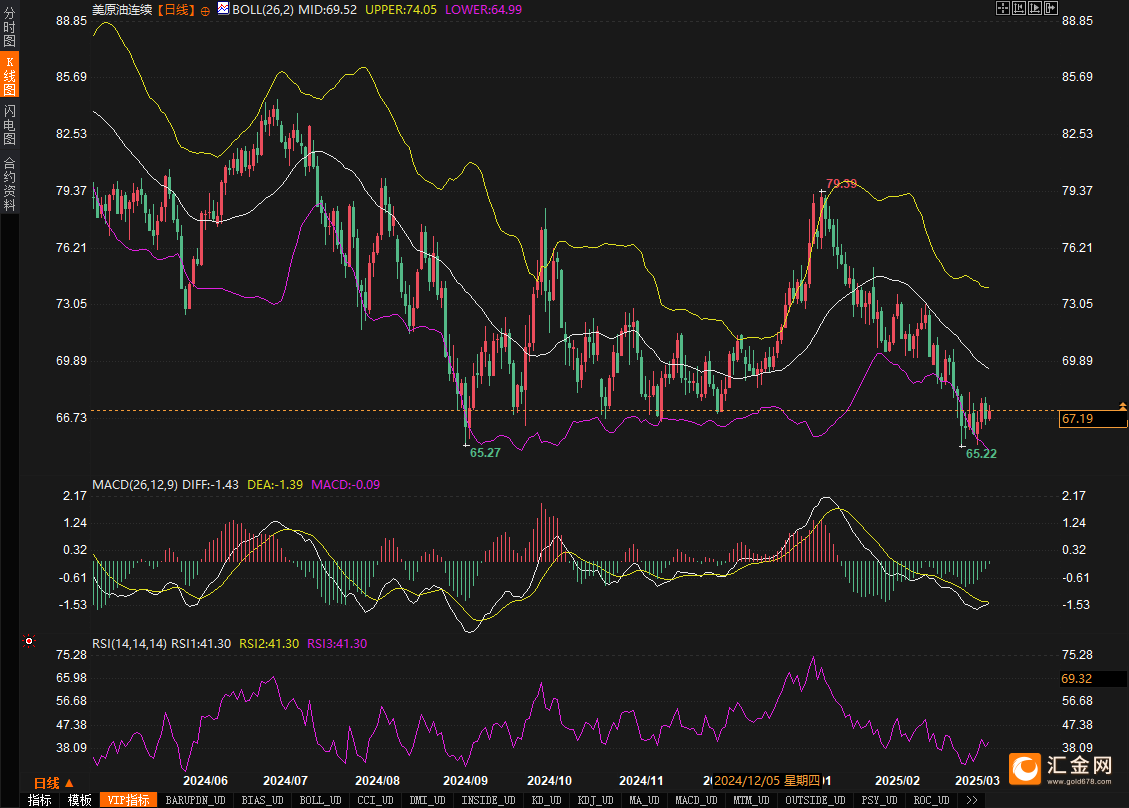
Task: Click the red target icon beside RSI panel
Action: tap(29, 641)
